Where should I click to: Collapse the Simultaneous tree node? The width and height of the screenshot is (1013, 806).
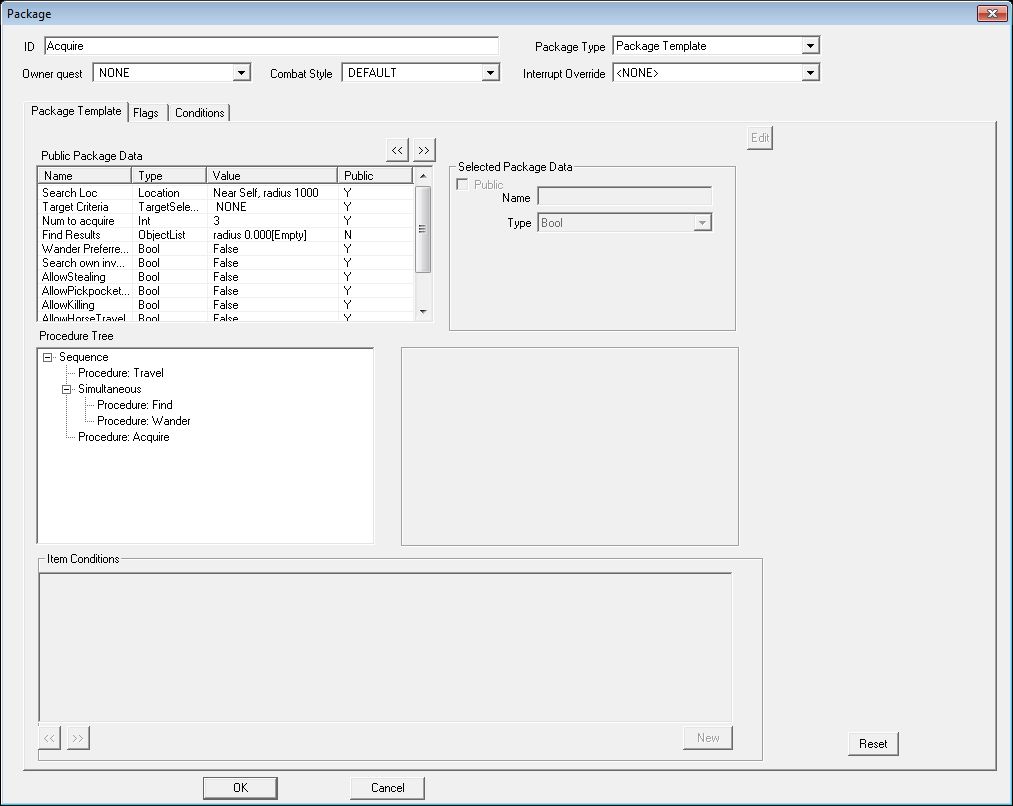67,389
